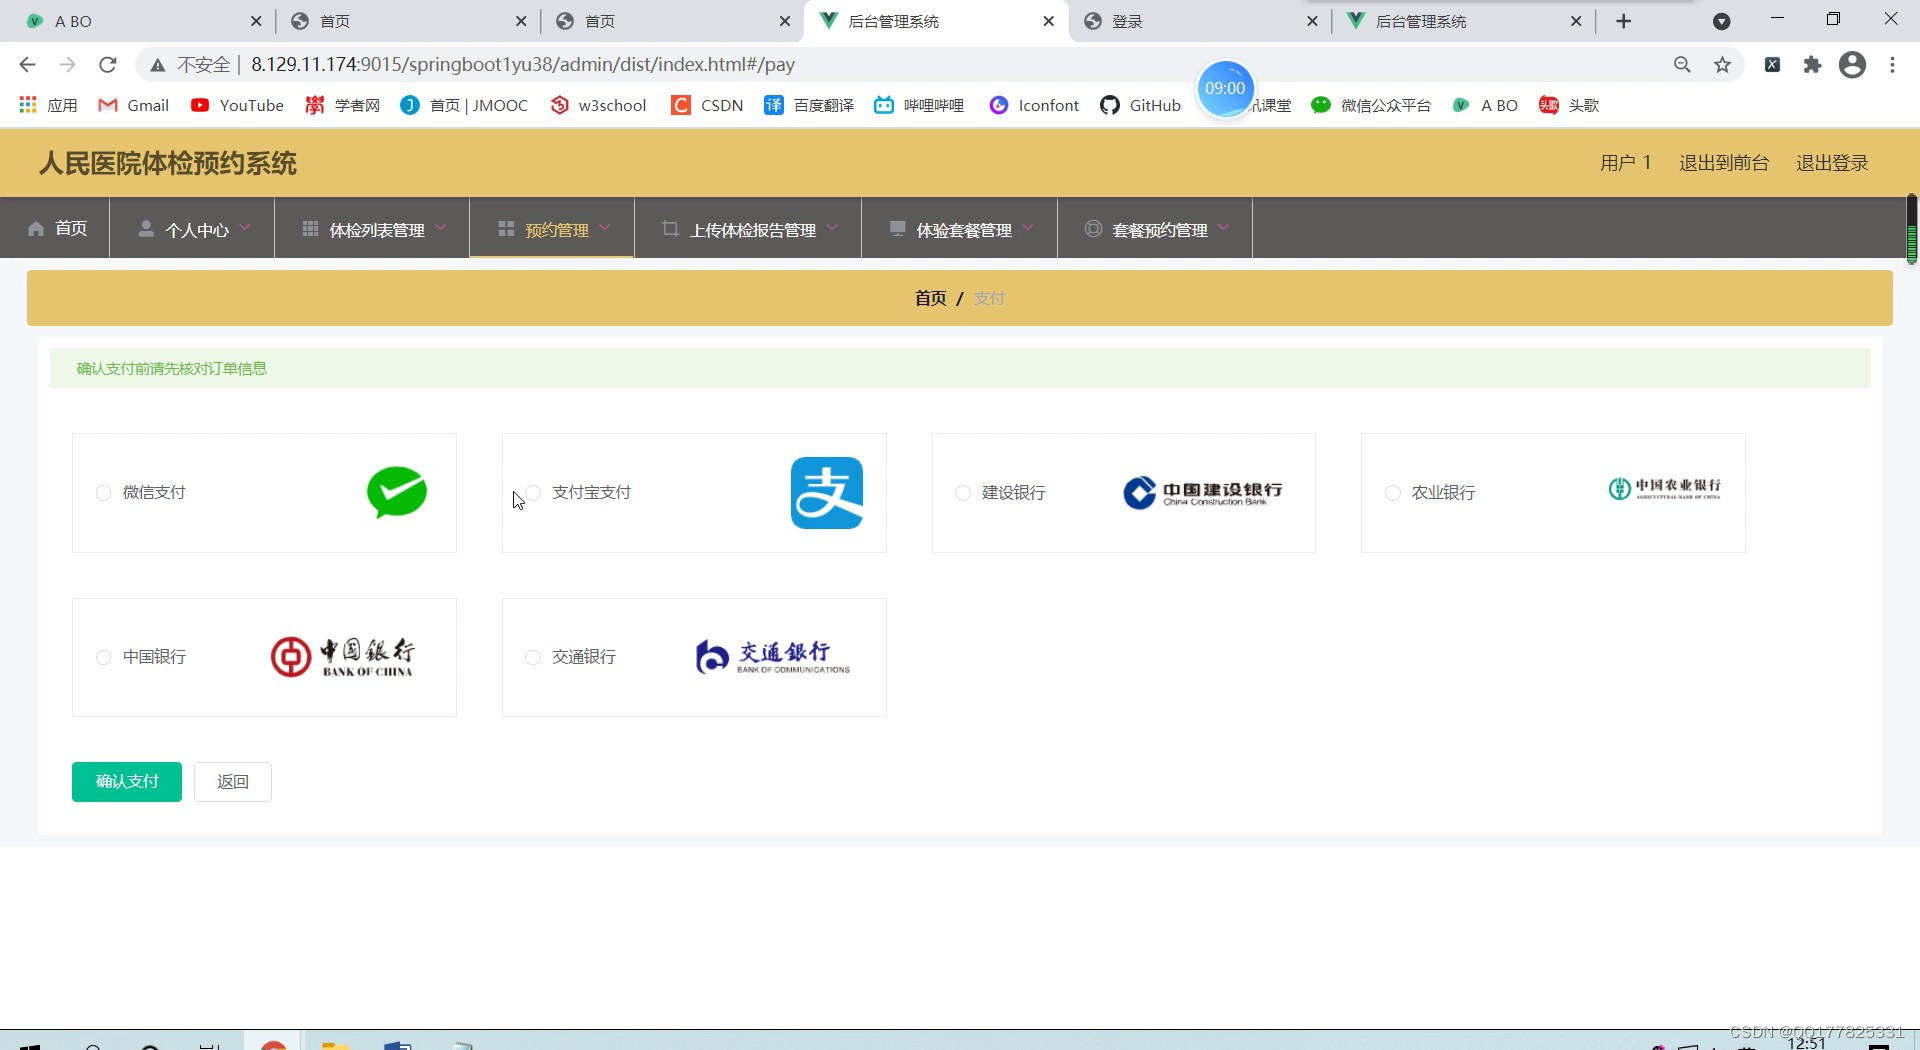Click the browser forward arrow
The width and height of the screenshot is (1920, 1050).
(67, 65)
